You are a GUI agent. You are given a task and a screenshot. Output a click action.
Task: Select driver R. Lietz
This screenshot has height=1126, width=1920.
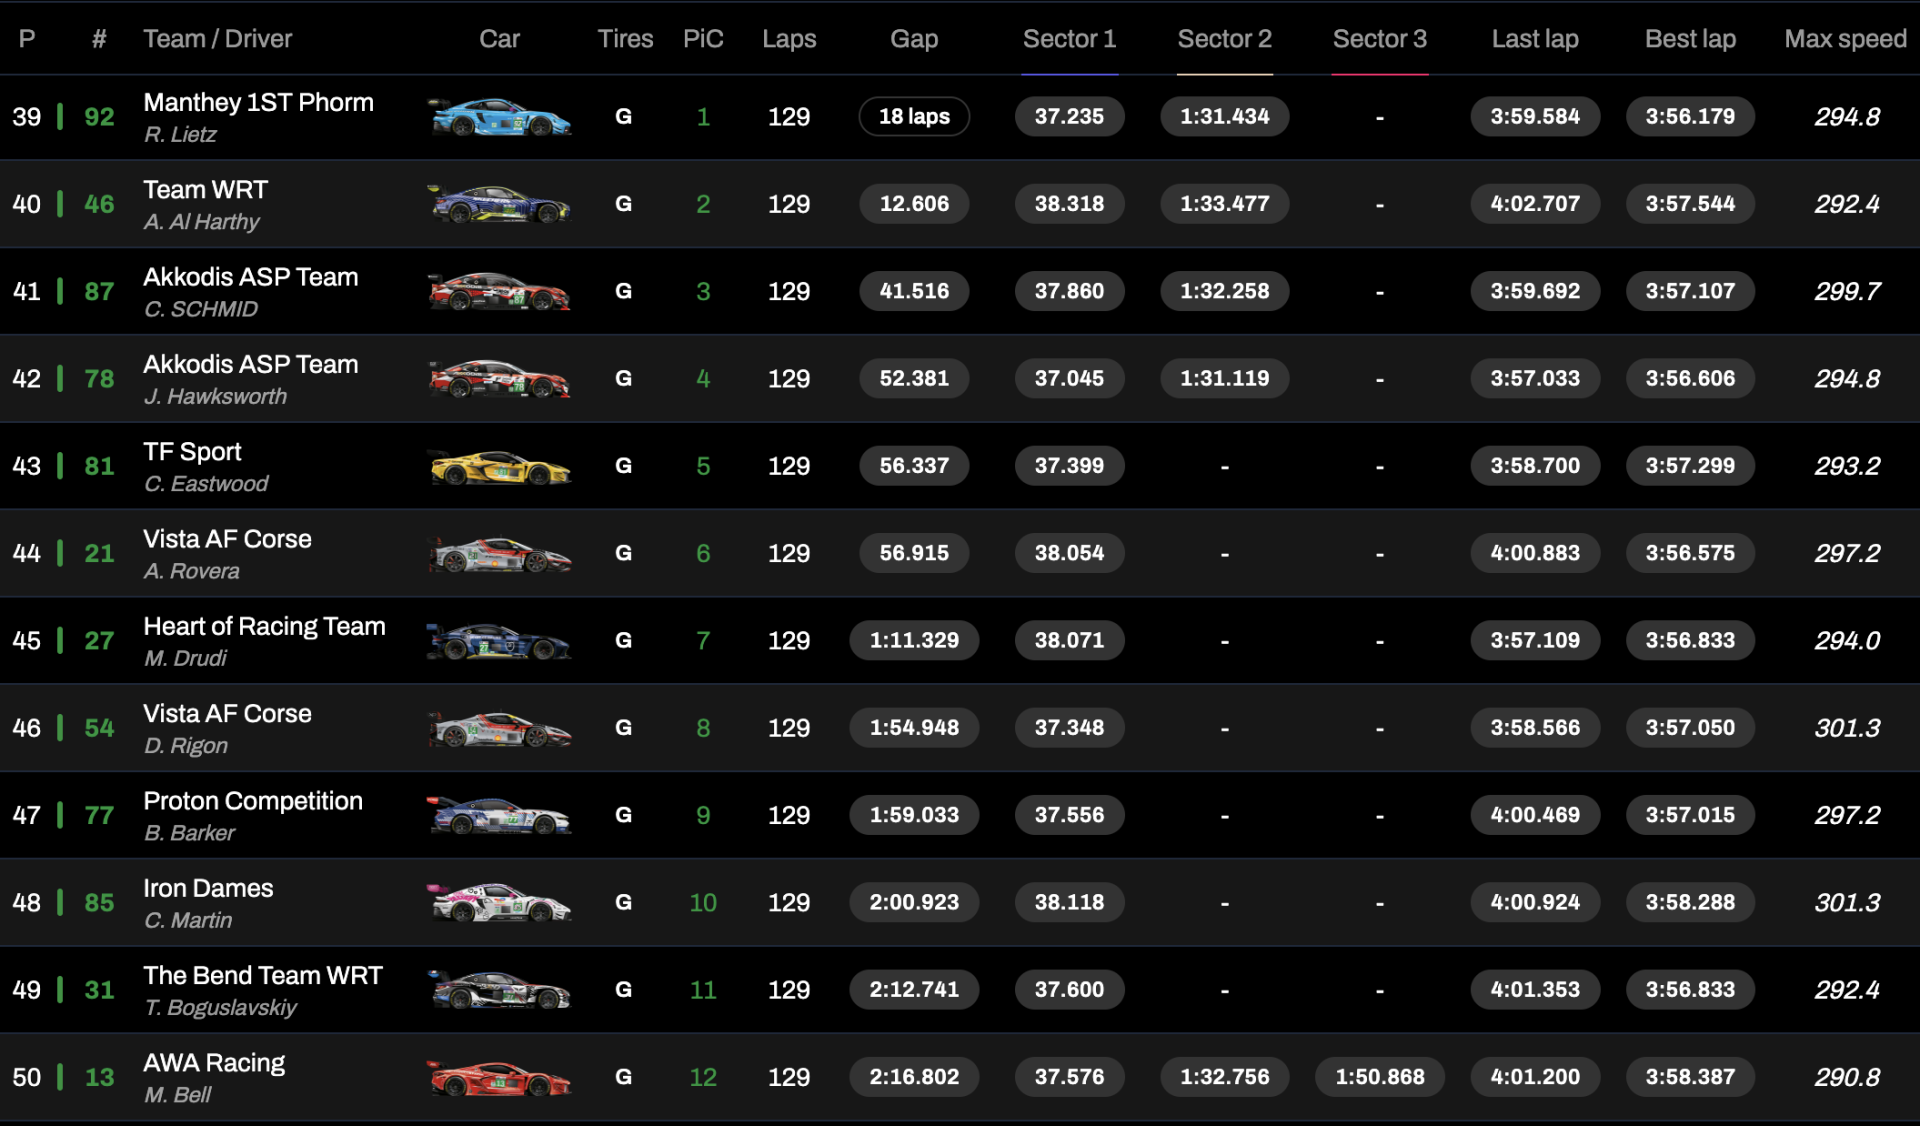point(180,134)
